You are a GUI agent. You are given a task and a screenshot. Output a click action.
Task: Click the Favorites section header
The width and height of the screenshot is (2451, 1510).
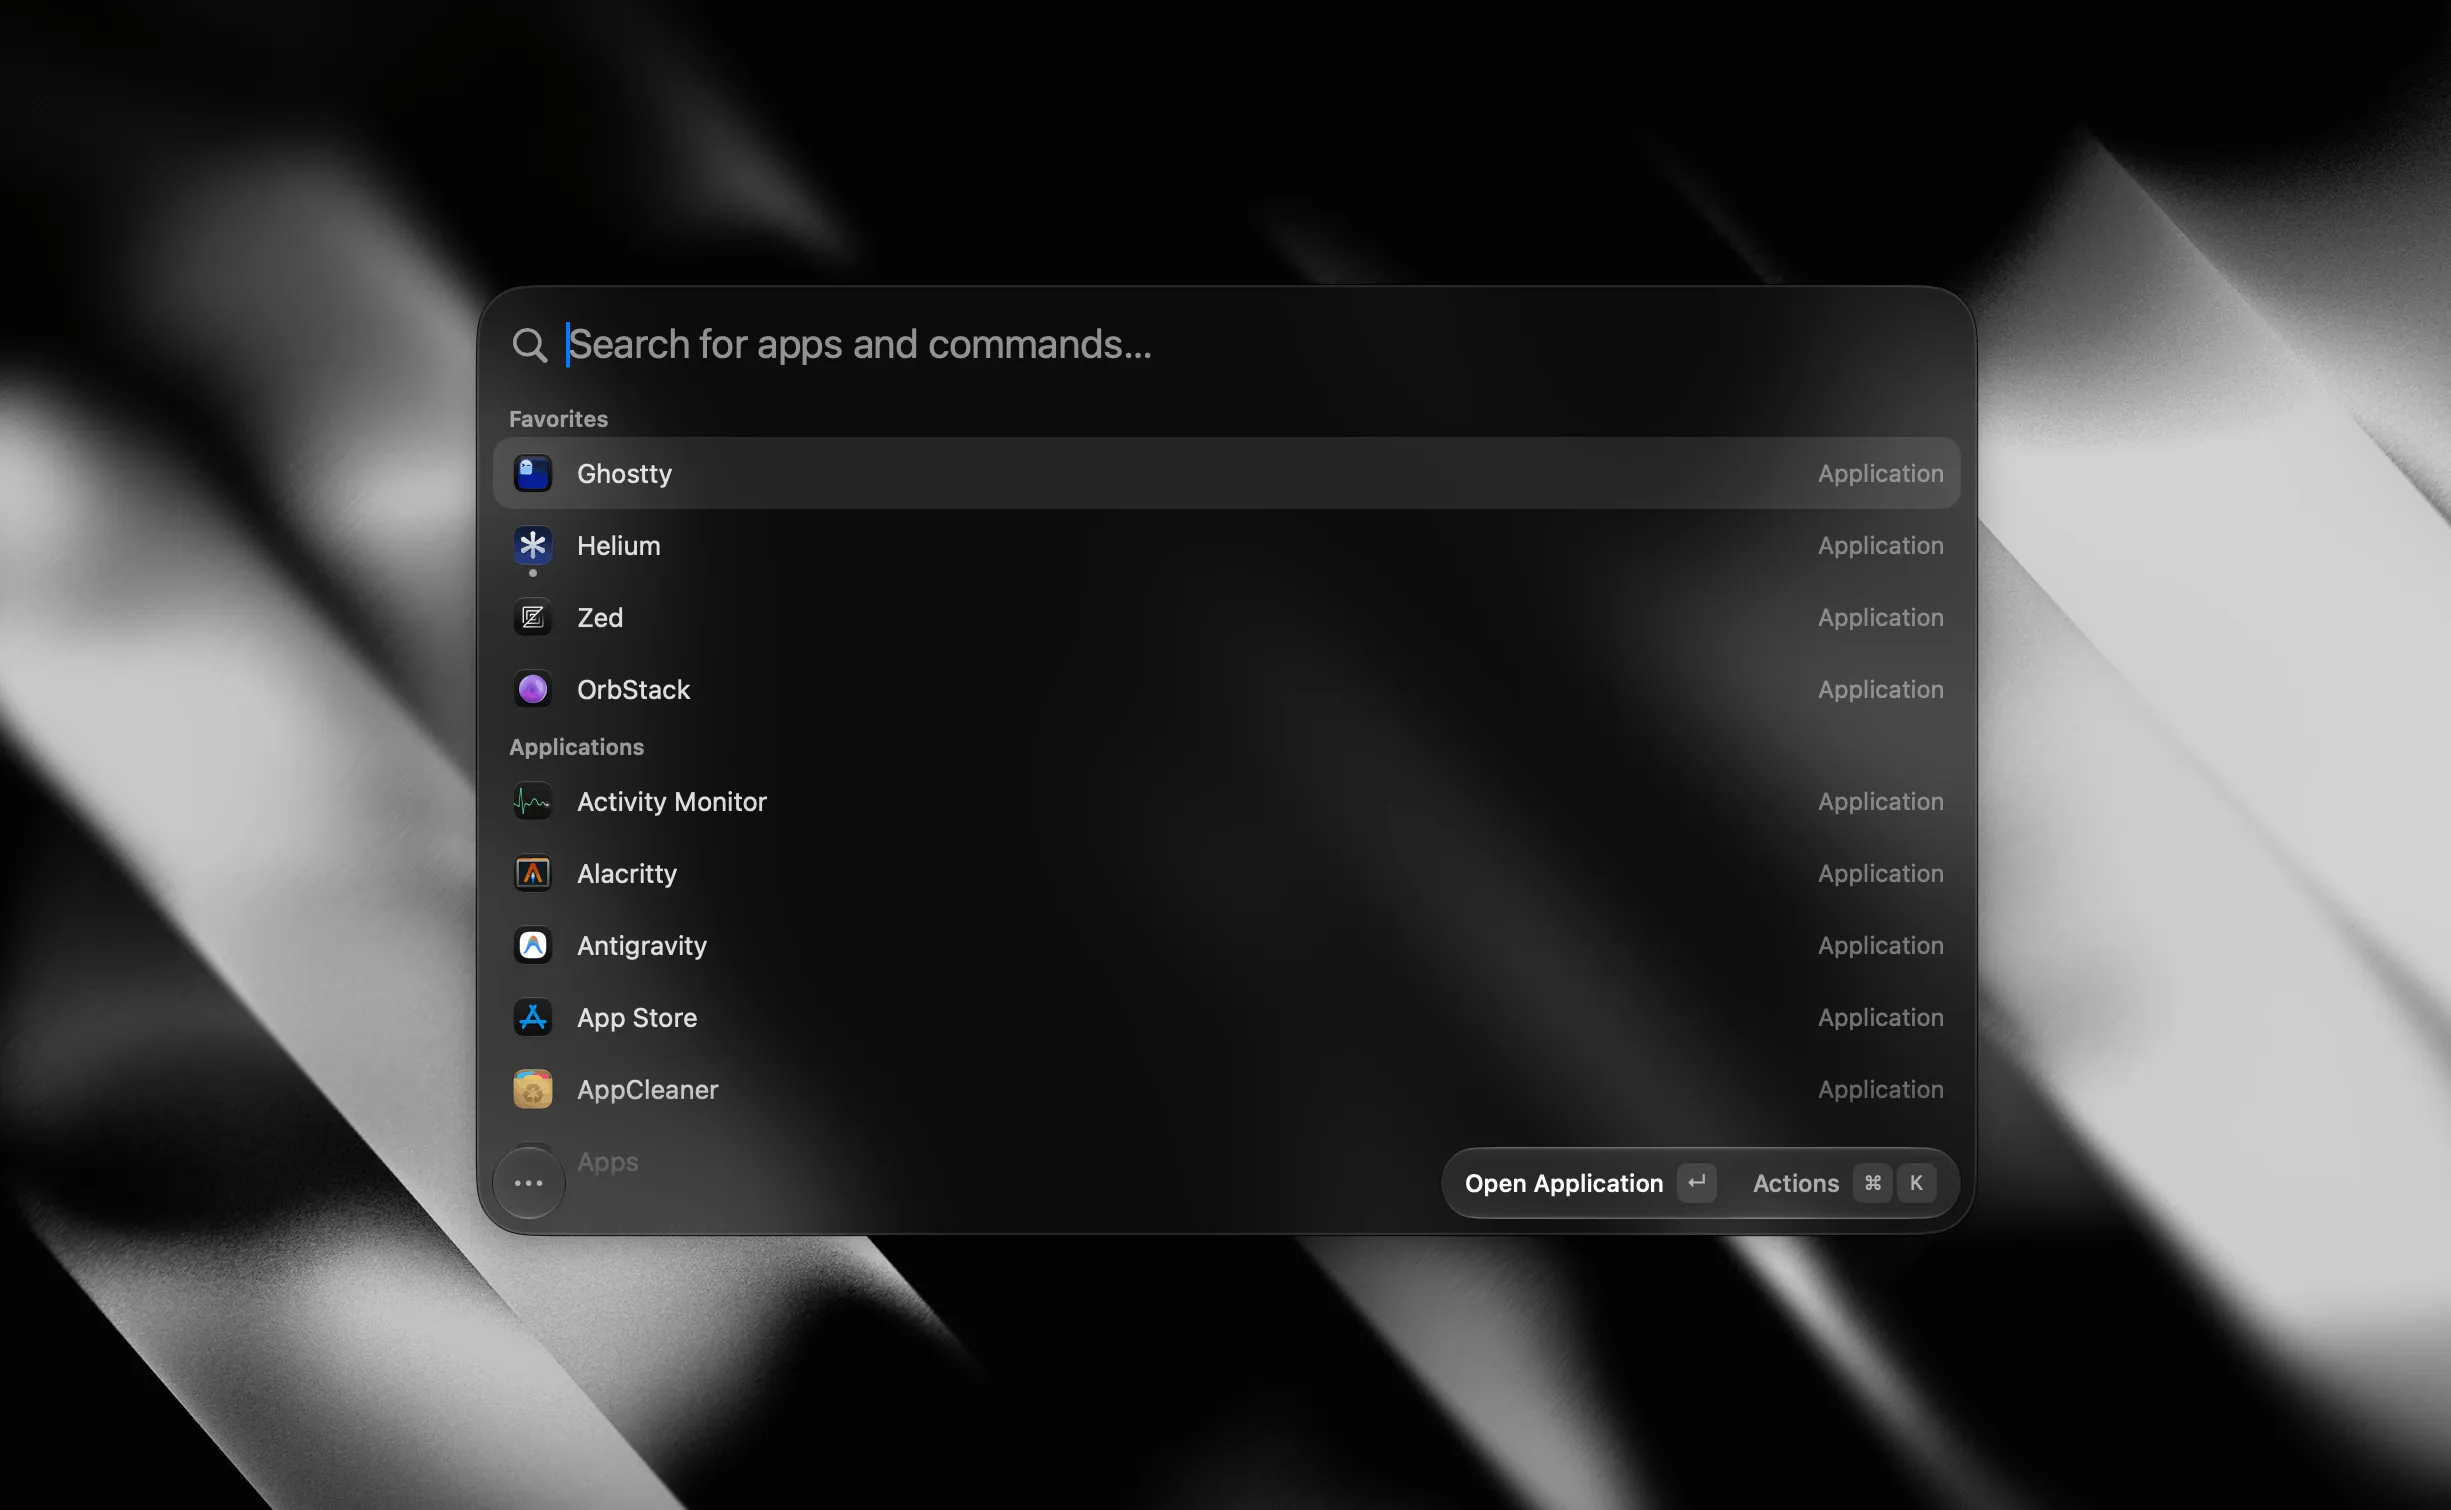coord(558,419)
